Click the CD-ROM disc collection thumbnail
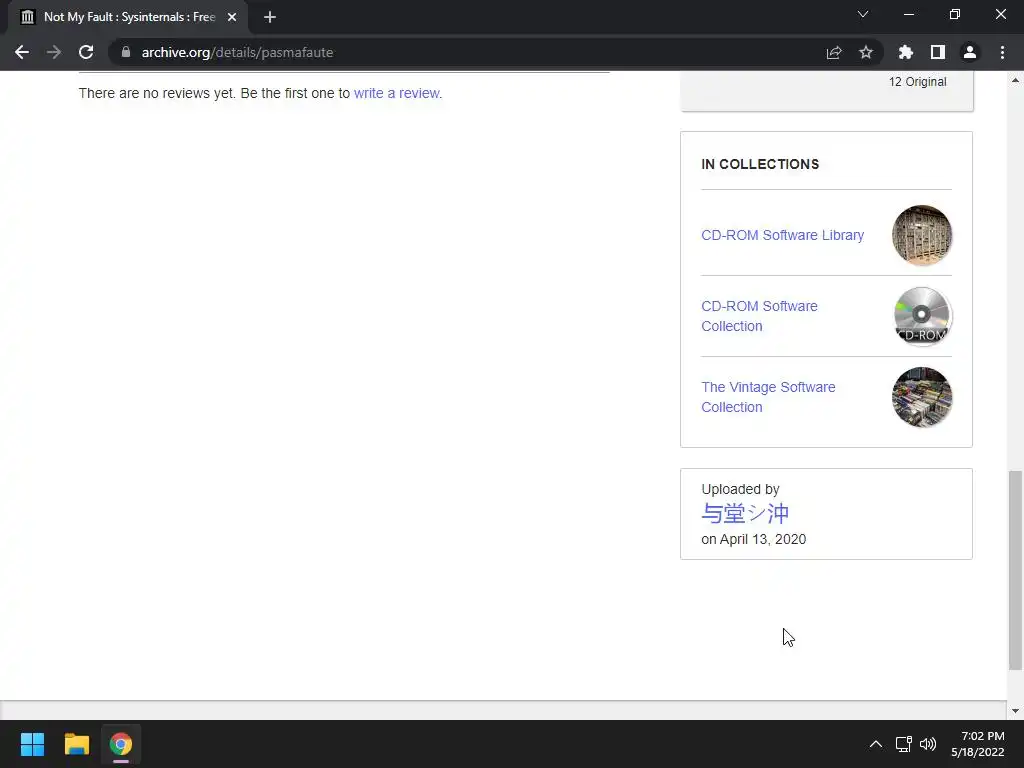1024x768 pixels. coord(921,316)
